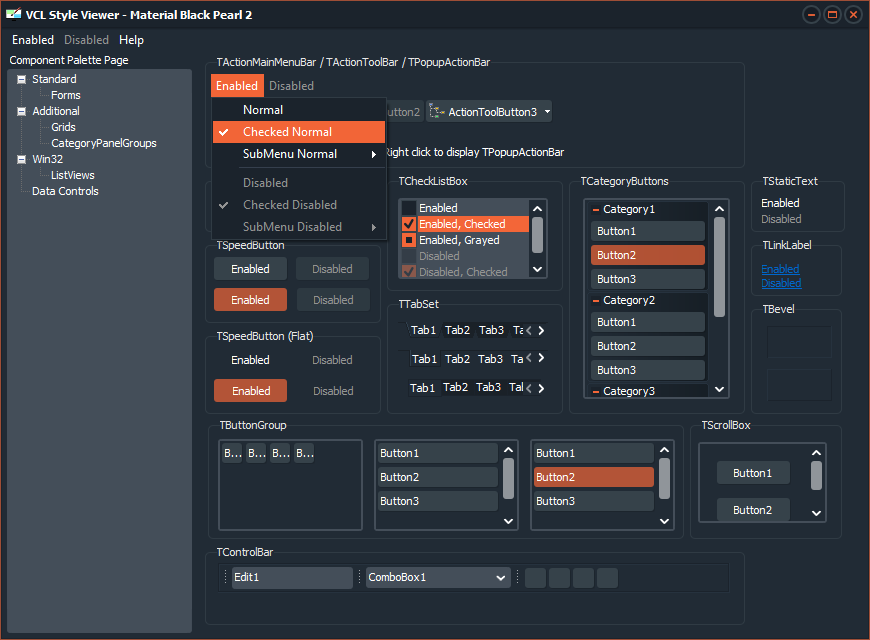Collapse the Win32 tree node

[x=22, y=159]
